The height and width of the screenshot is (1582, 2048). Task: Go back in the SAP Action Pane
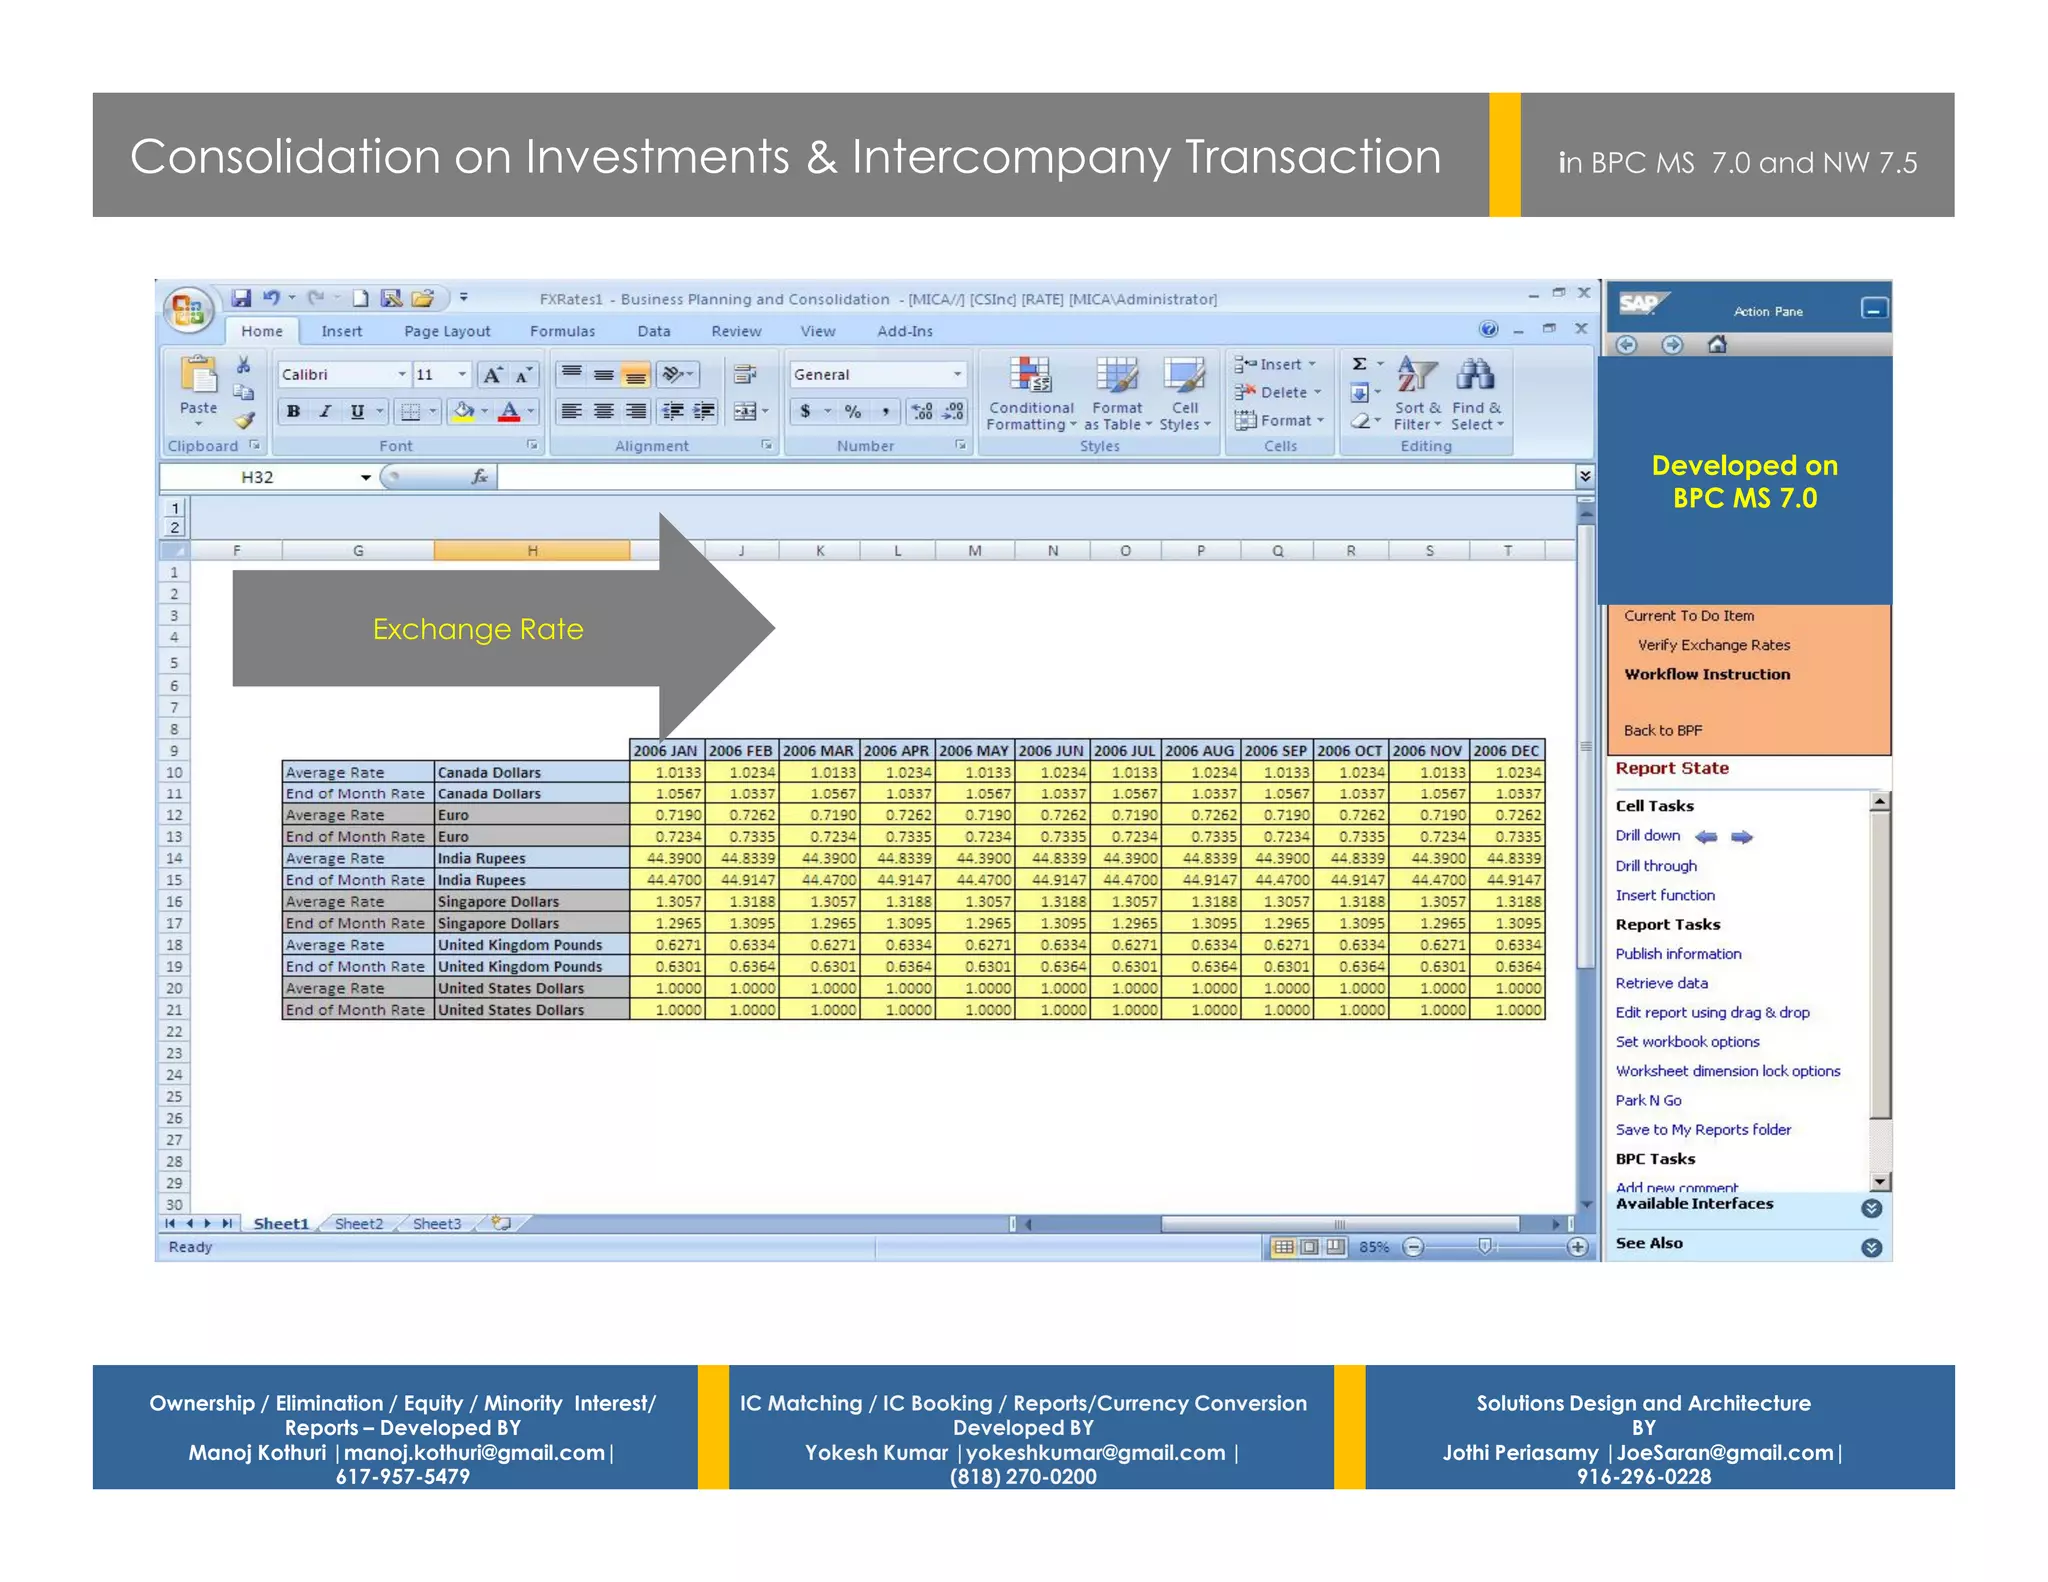[x=1627, y=345]
